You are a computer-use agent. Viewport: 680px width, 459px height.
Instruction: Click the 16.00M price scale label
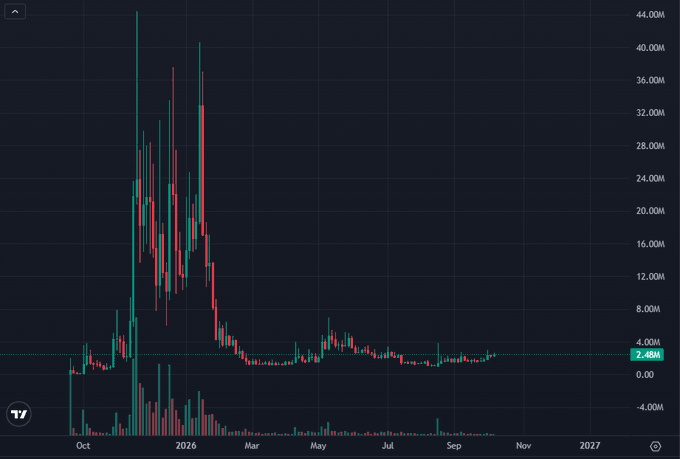tap(650, 244)
